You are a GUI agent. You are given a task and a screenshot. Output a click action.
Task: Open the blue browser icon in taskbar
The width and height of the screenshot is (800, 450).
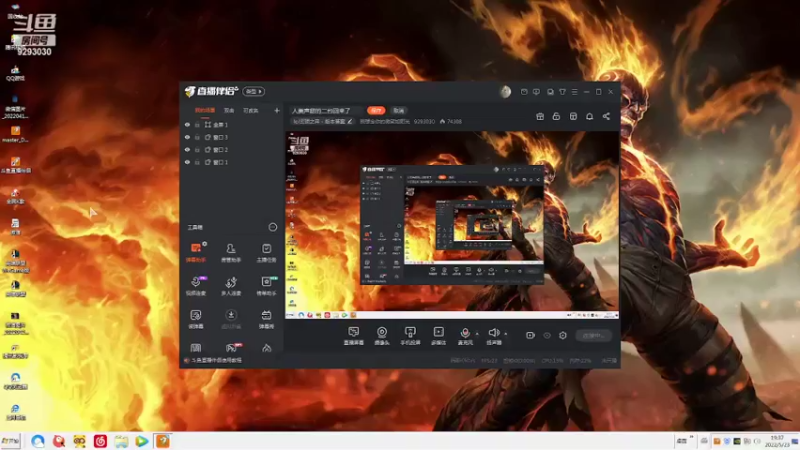(x=38, y=441)
